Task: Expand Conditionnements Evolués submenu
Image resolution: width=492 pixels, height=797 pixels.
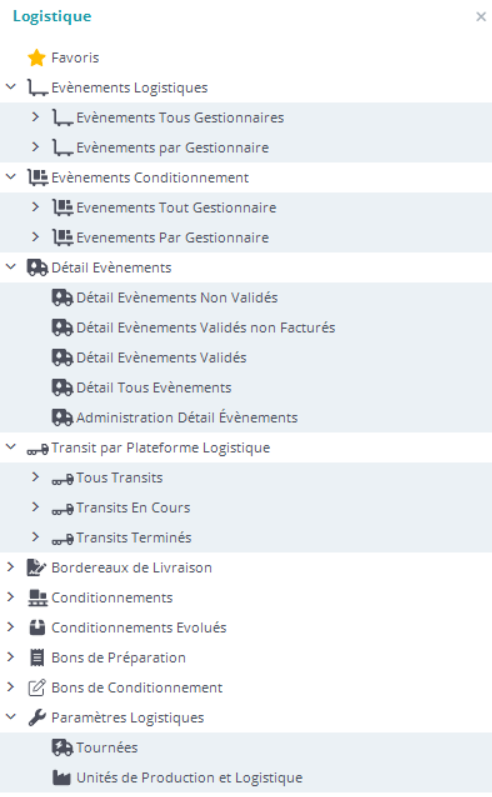Action: 10,627
